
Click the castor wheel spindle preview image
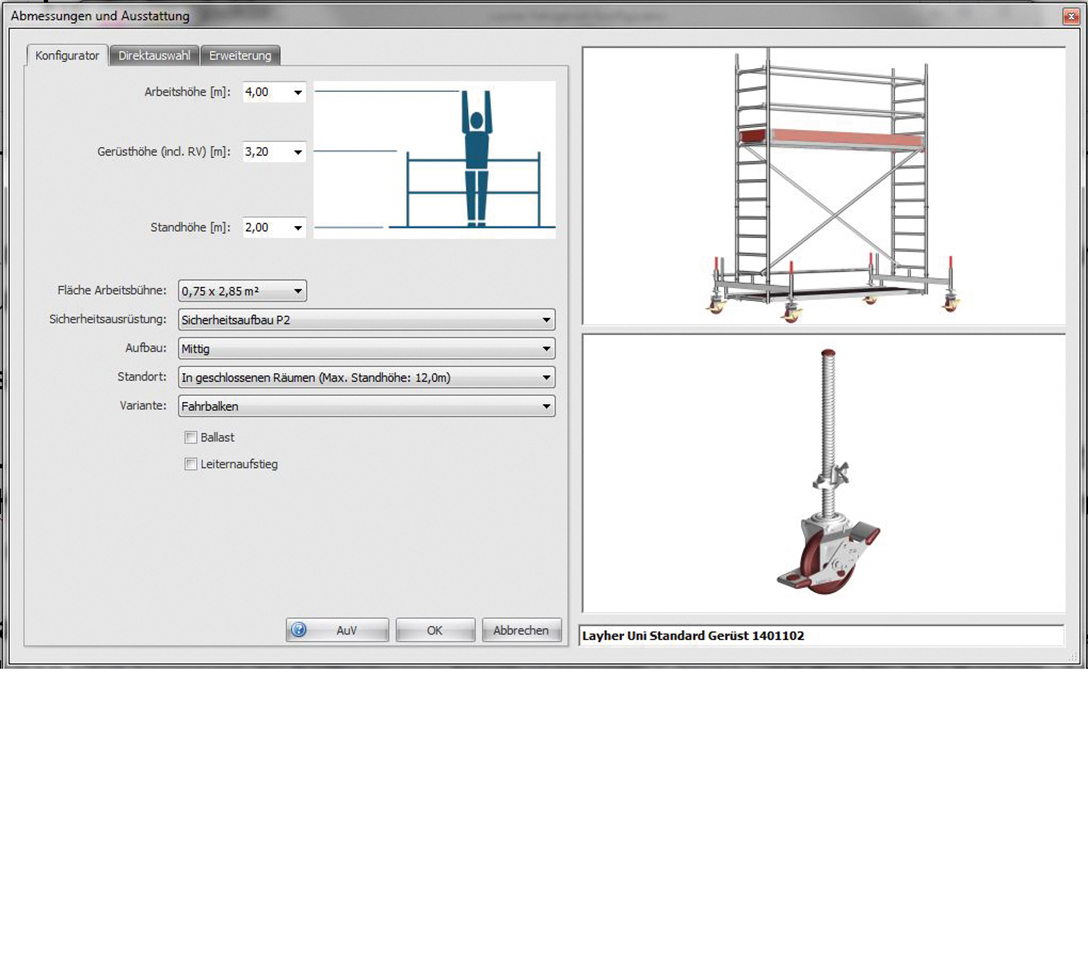pos(824,472)
